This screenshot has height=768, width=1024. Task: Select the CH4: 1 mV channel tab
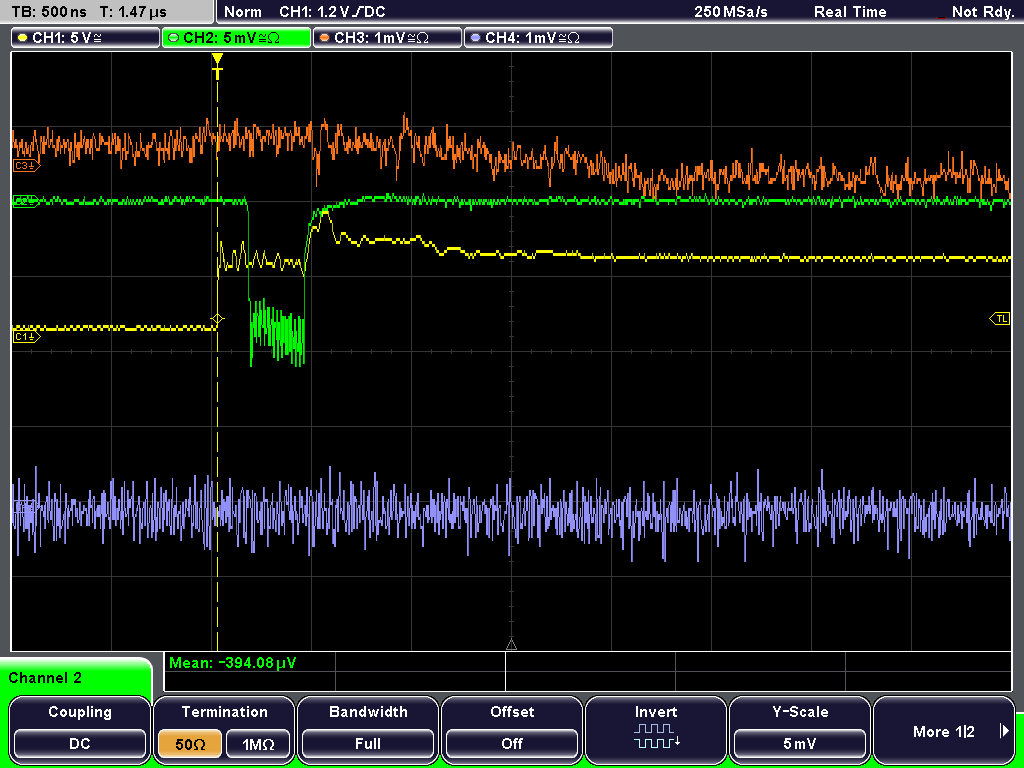tap(538, 38)
